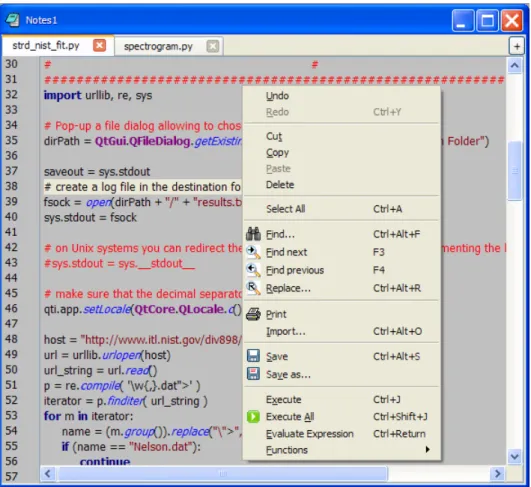
Task: Click the line 'sys.stdout = fsock'
Action: 90,217
